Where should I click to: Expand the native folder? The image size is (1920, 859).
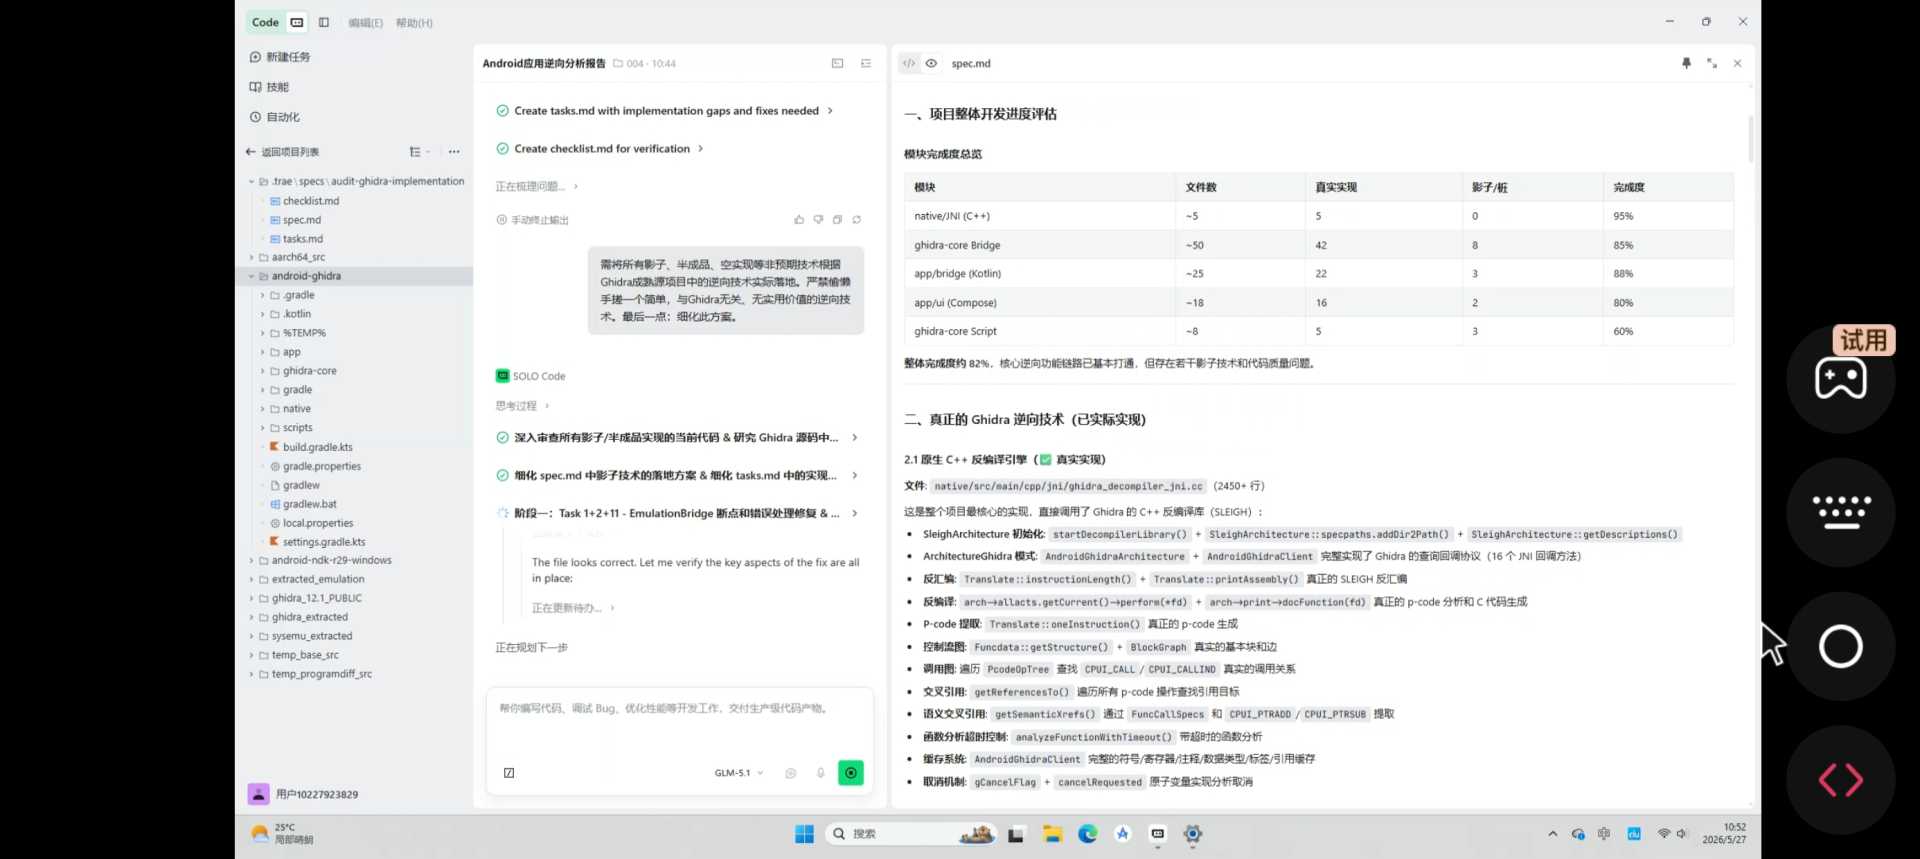(x=263, y=409)
